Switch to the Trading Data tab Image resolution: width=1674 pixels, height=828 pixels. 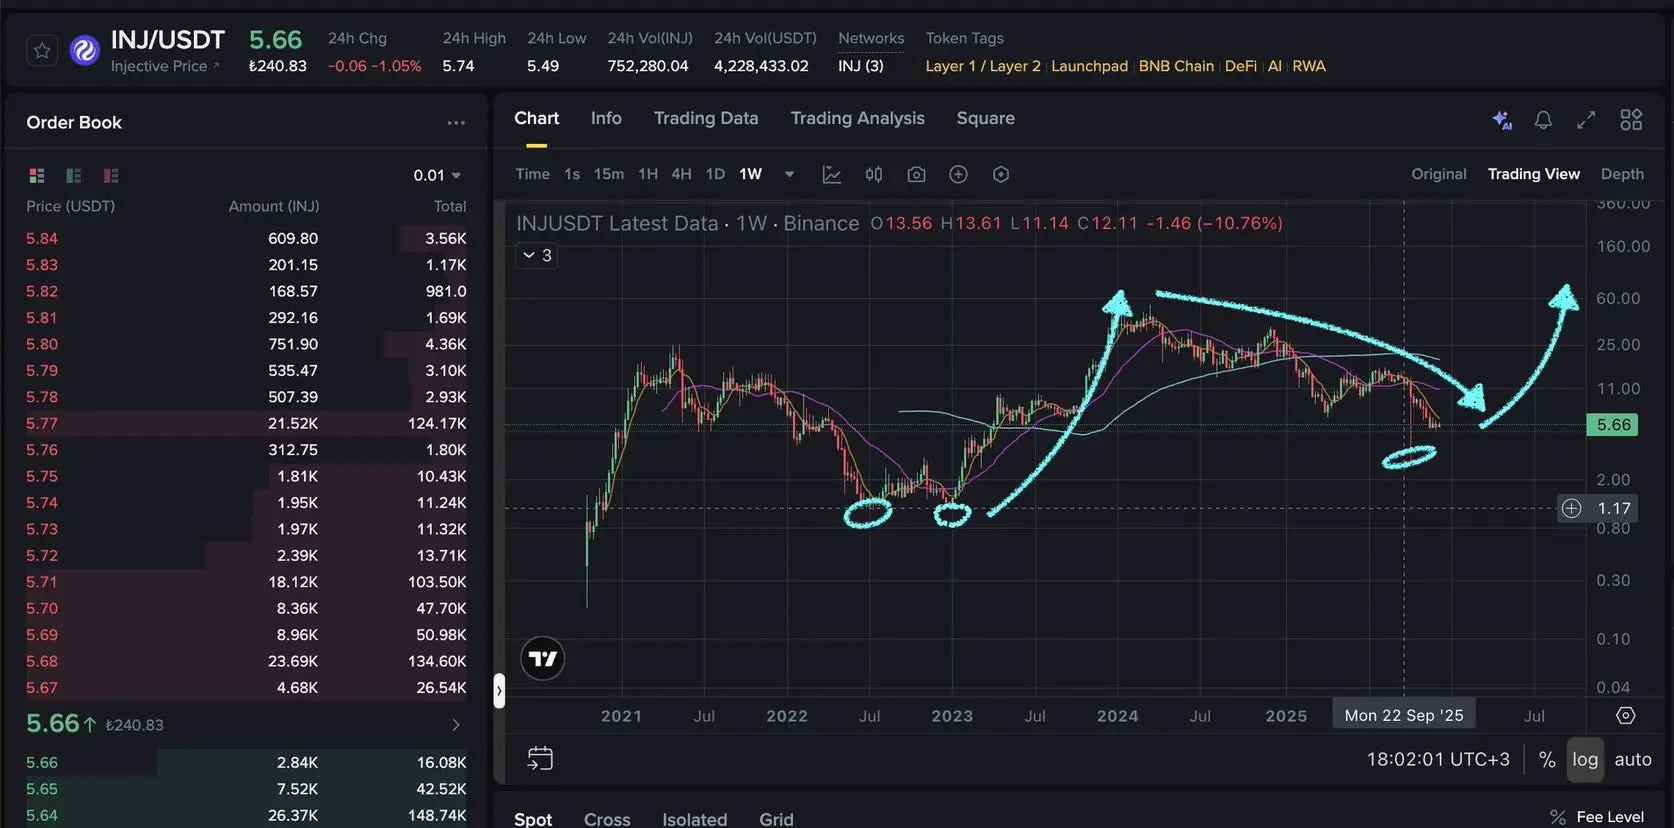pos(706,118)
